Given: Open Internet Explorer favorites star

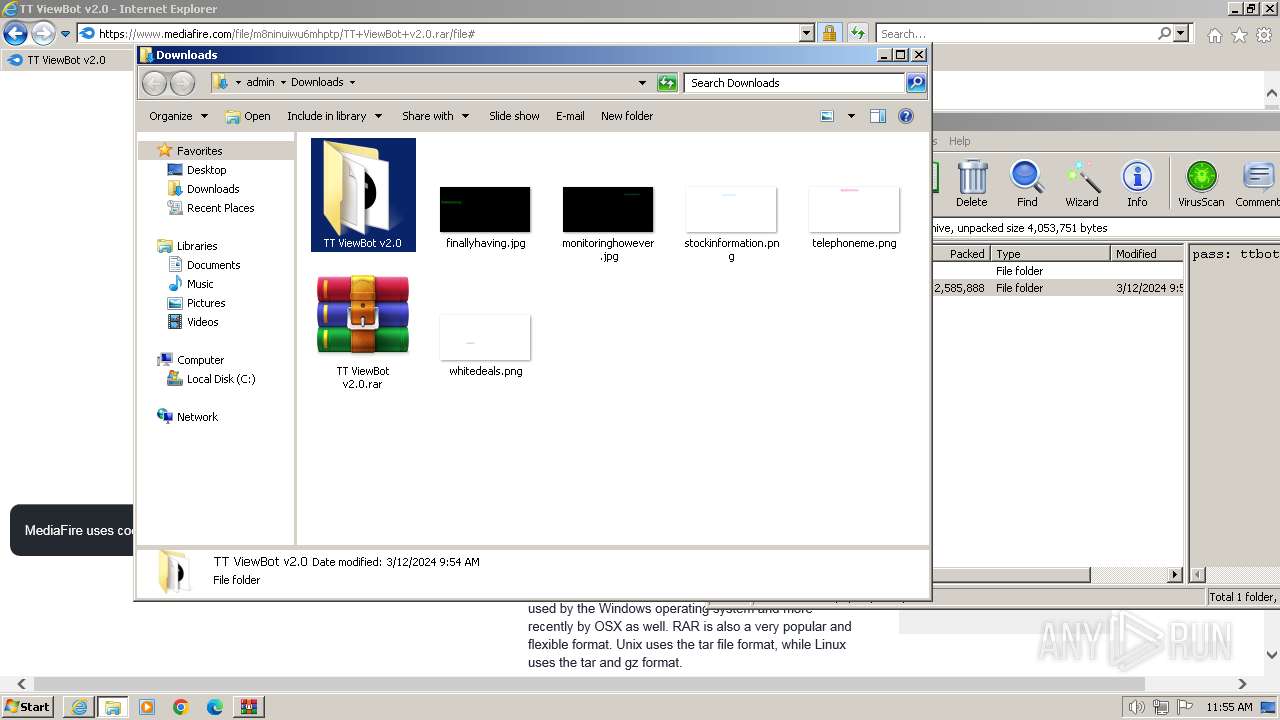Looking at the screenshot, I should click(1239, 35).
